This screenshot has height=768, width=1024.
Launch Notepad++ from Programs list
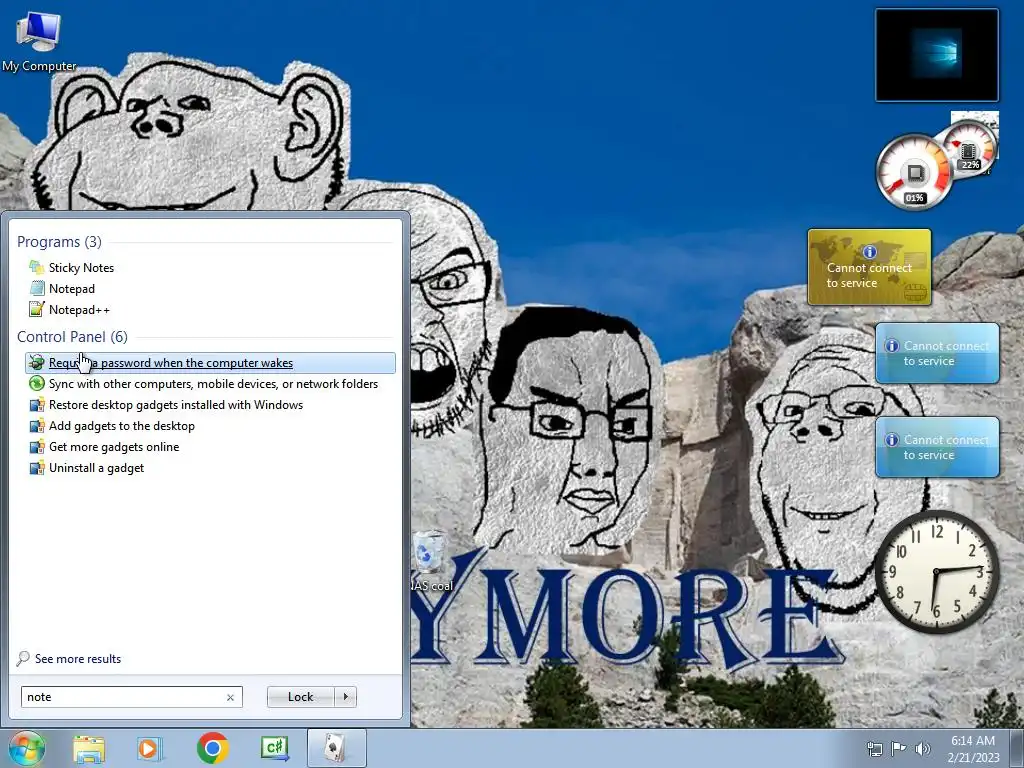point(79,310)
